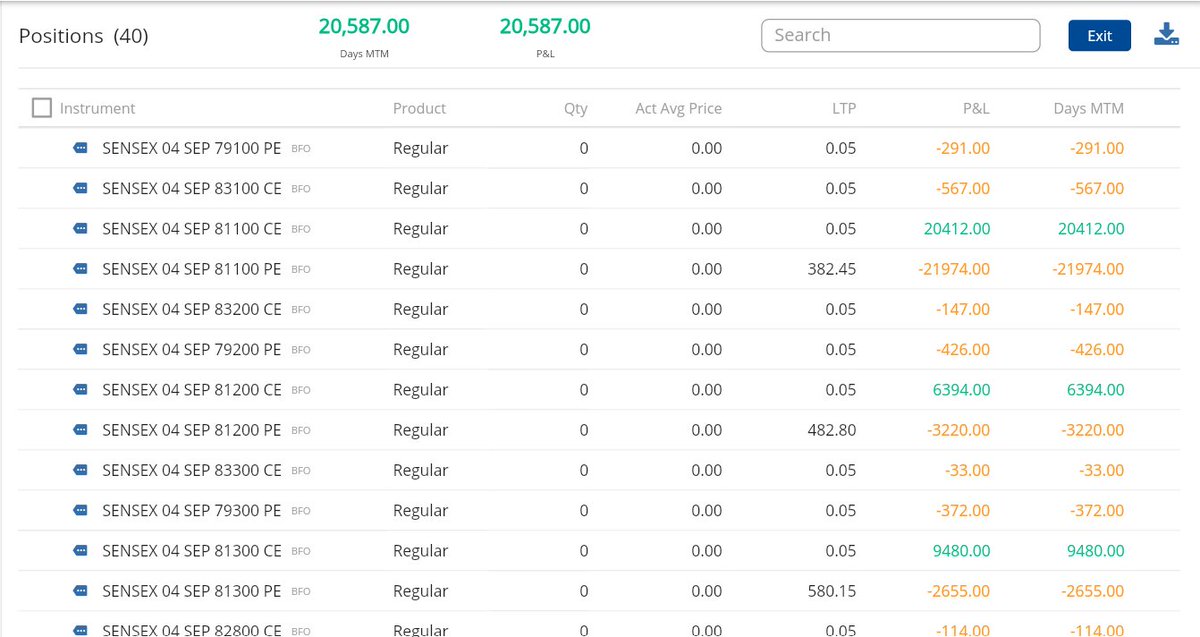Click the icon beside SENSEX 04 SEP 83300 CE
1200x637 pixels.
(x=81, y=470)
